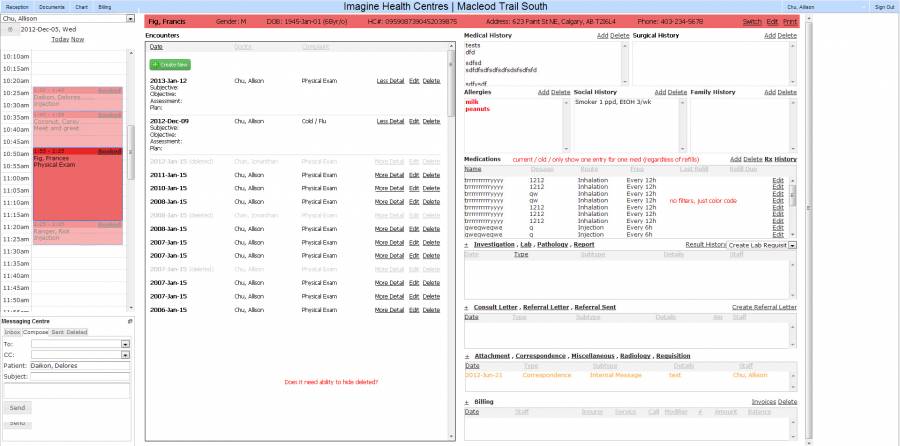Sort medications by Name column header
The height and width of the screenshot is (446, 900).
[x=473, y=169]
